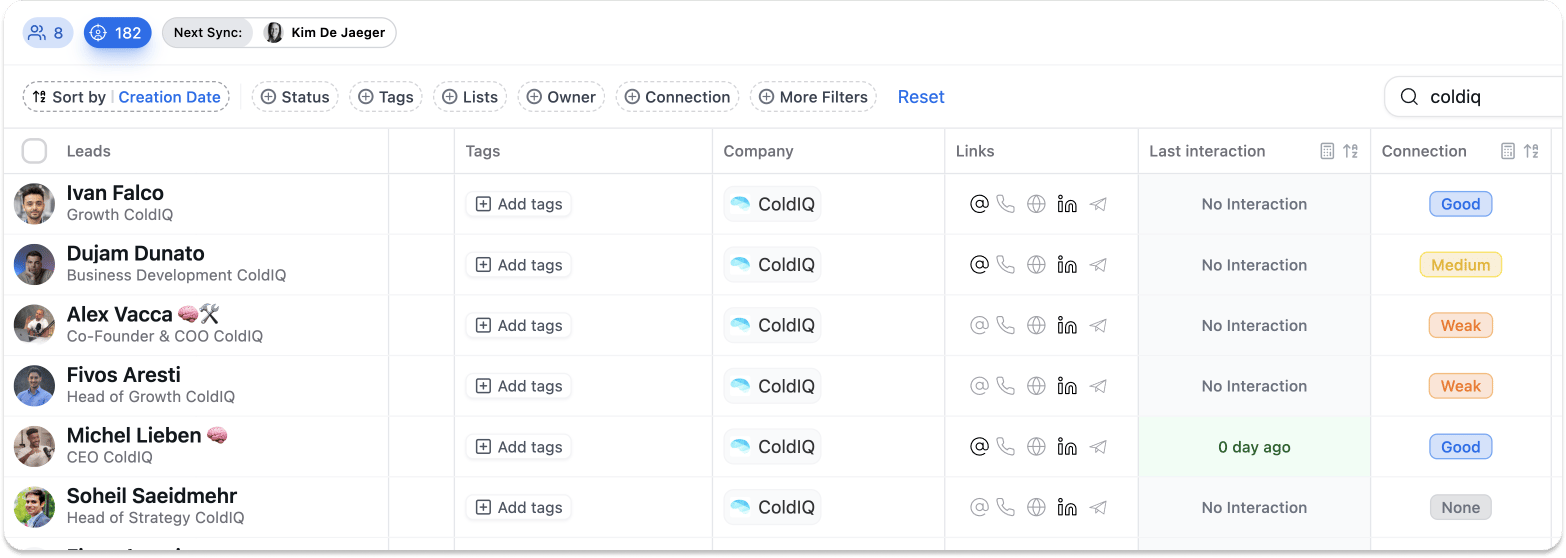Open the Status filter

click(295, 97)
